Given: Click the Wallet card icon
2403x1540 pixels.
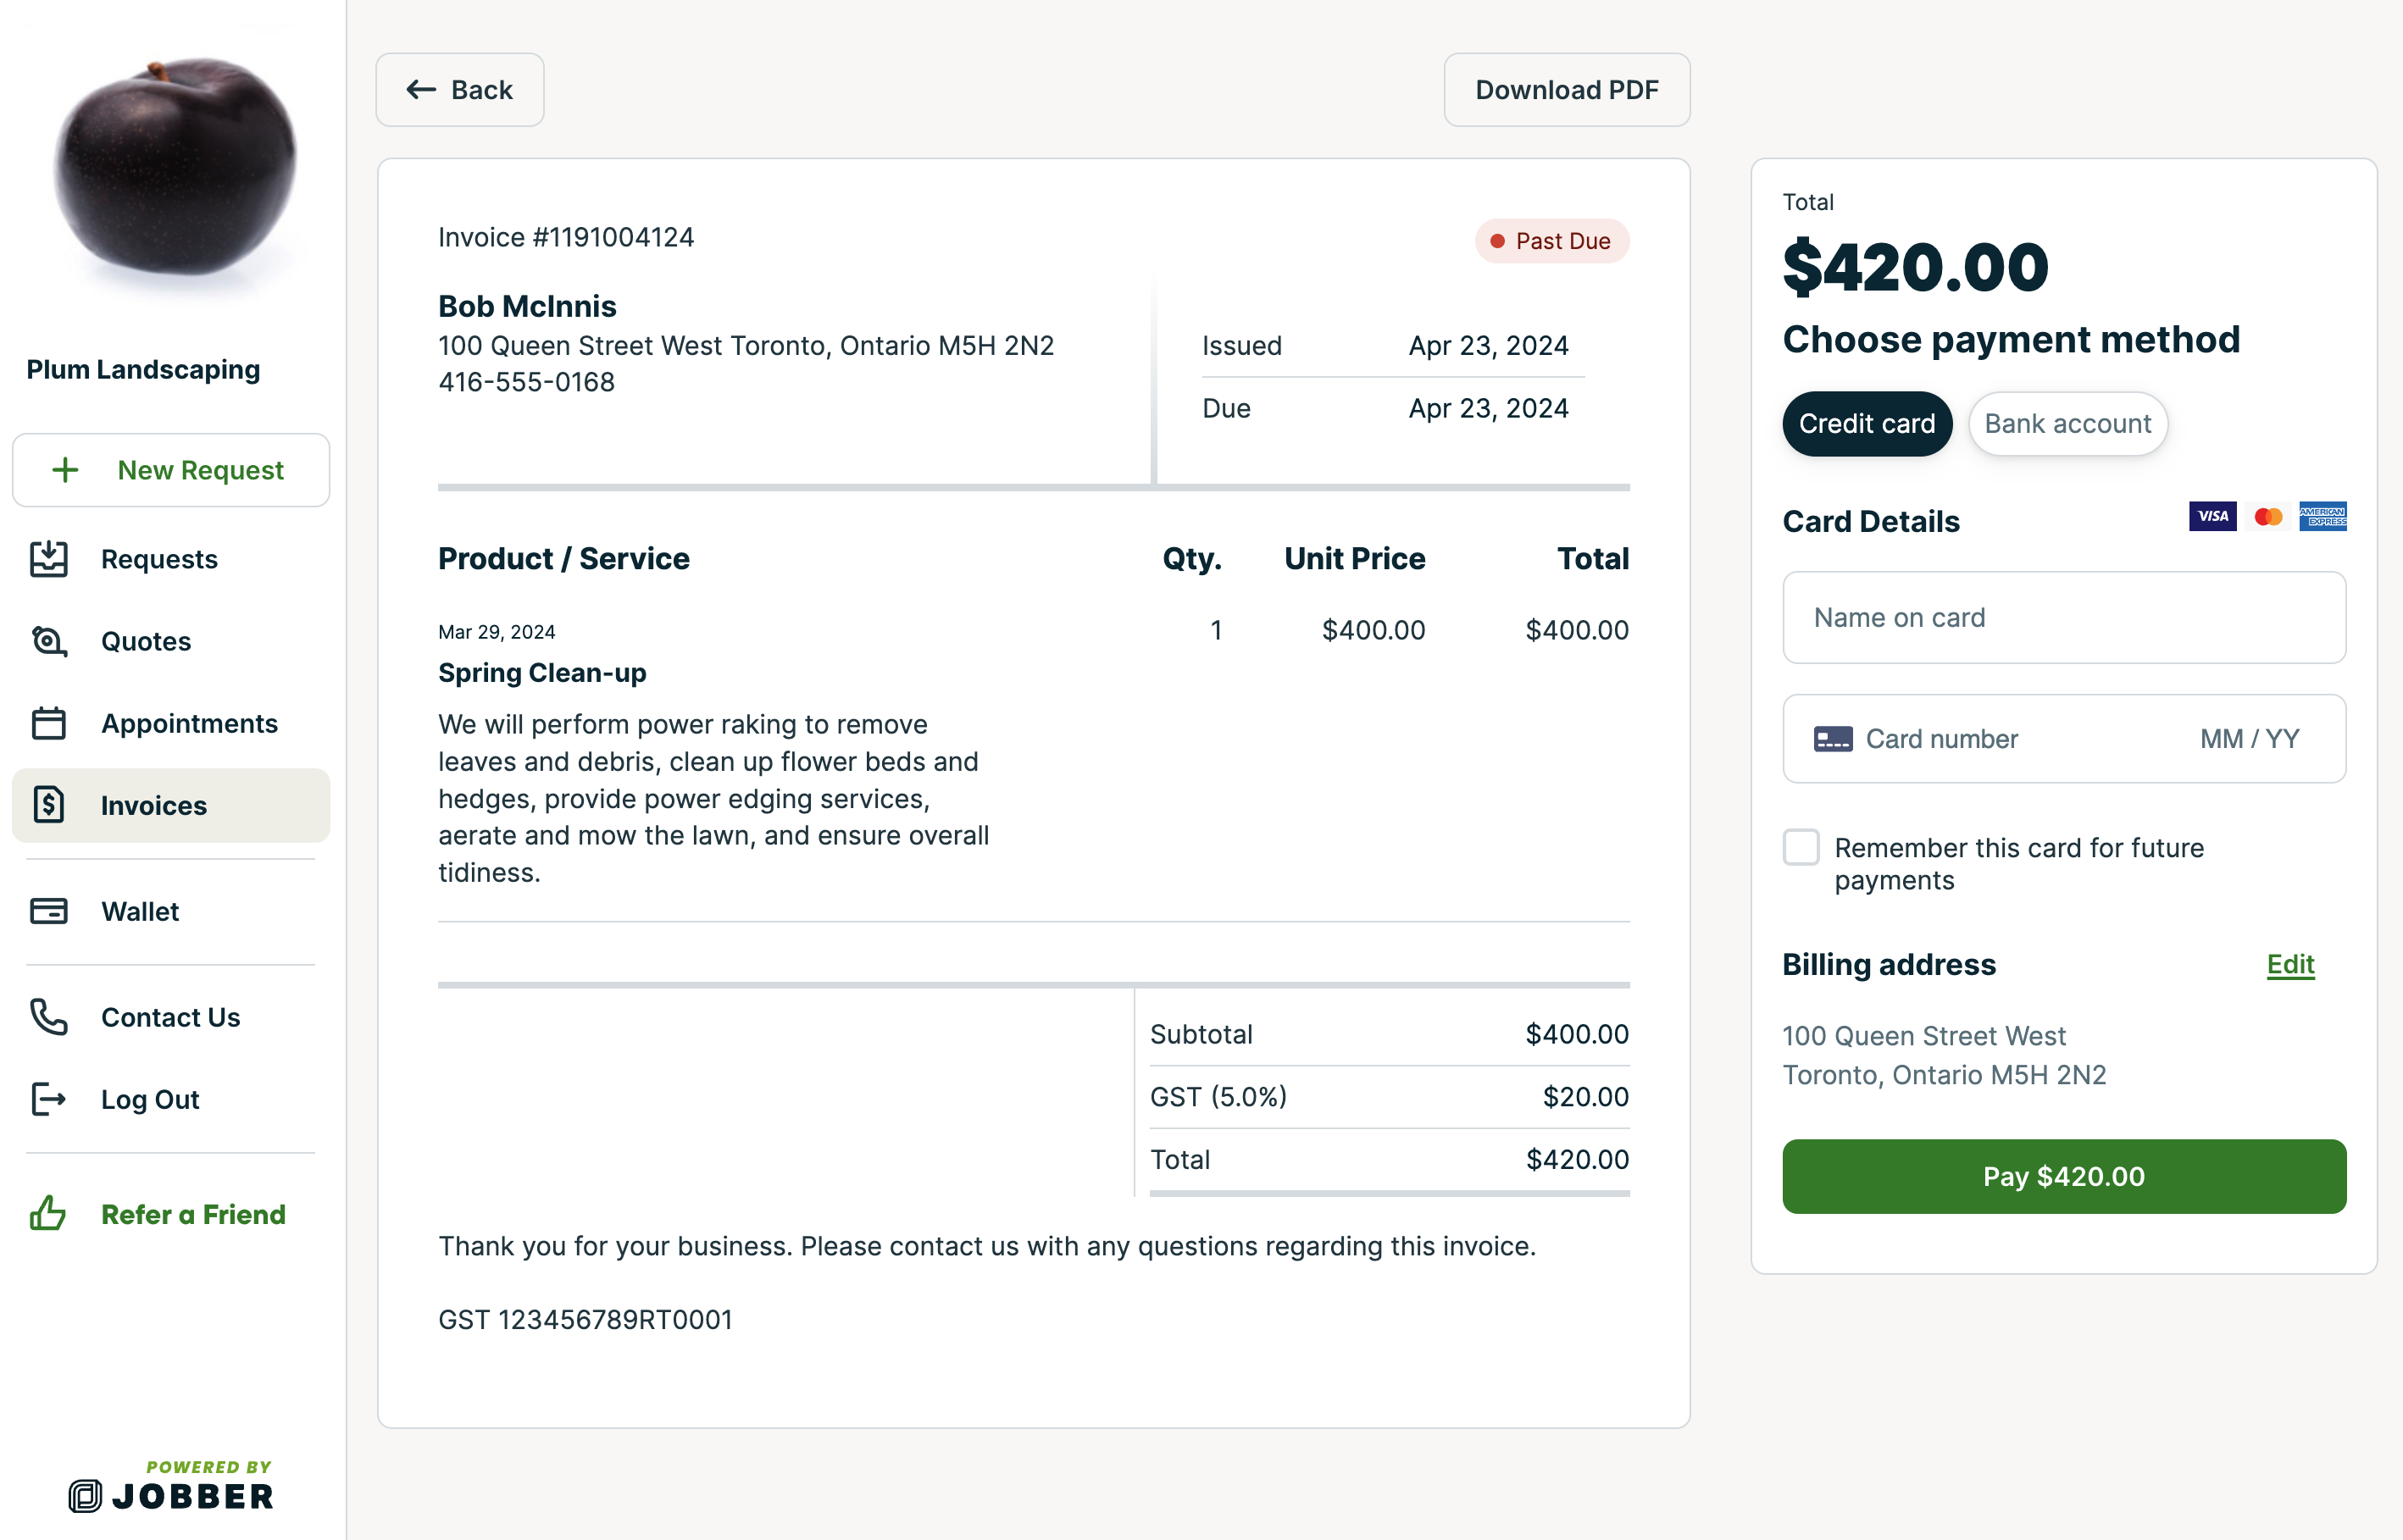Looking at the screenshot, I should coord(48,911).
